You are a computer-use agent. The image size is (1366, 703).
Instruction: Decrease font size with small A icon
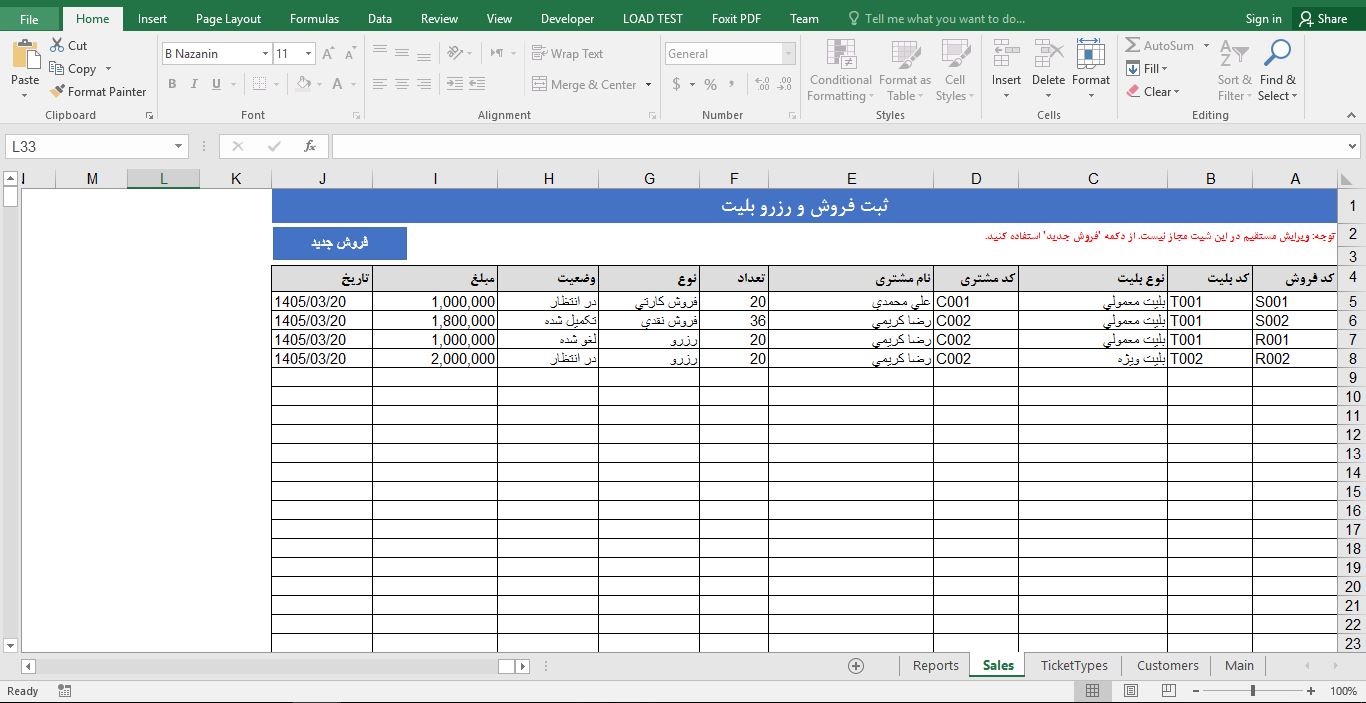coord(351,54)
